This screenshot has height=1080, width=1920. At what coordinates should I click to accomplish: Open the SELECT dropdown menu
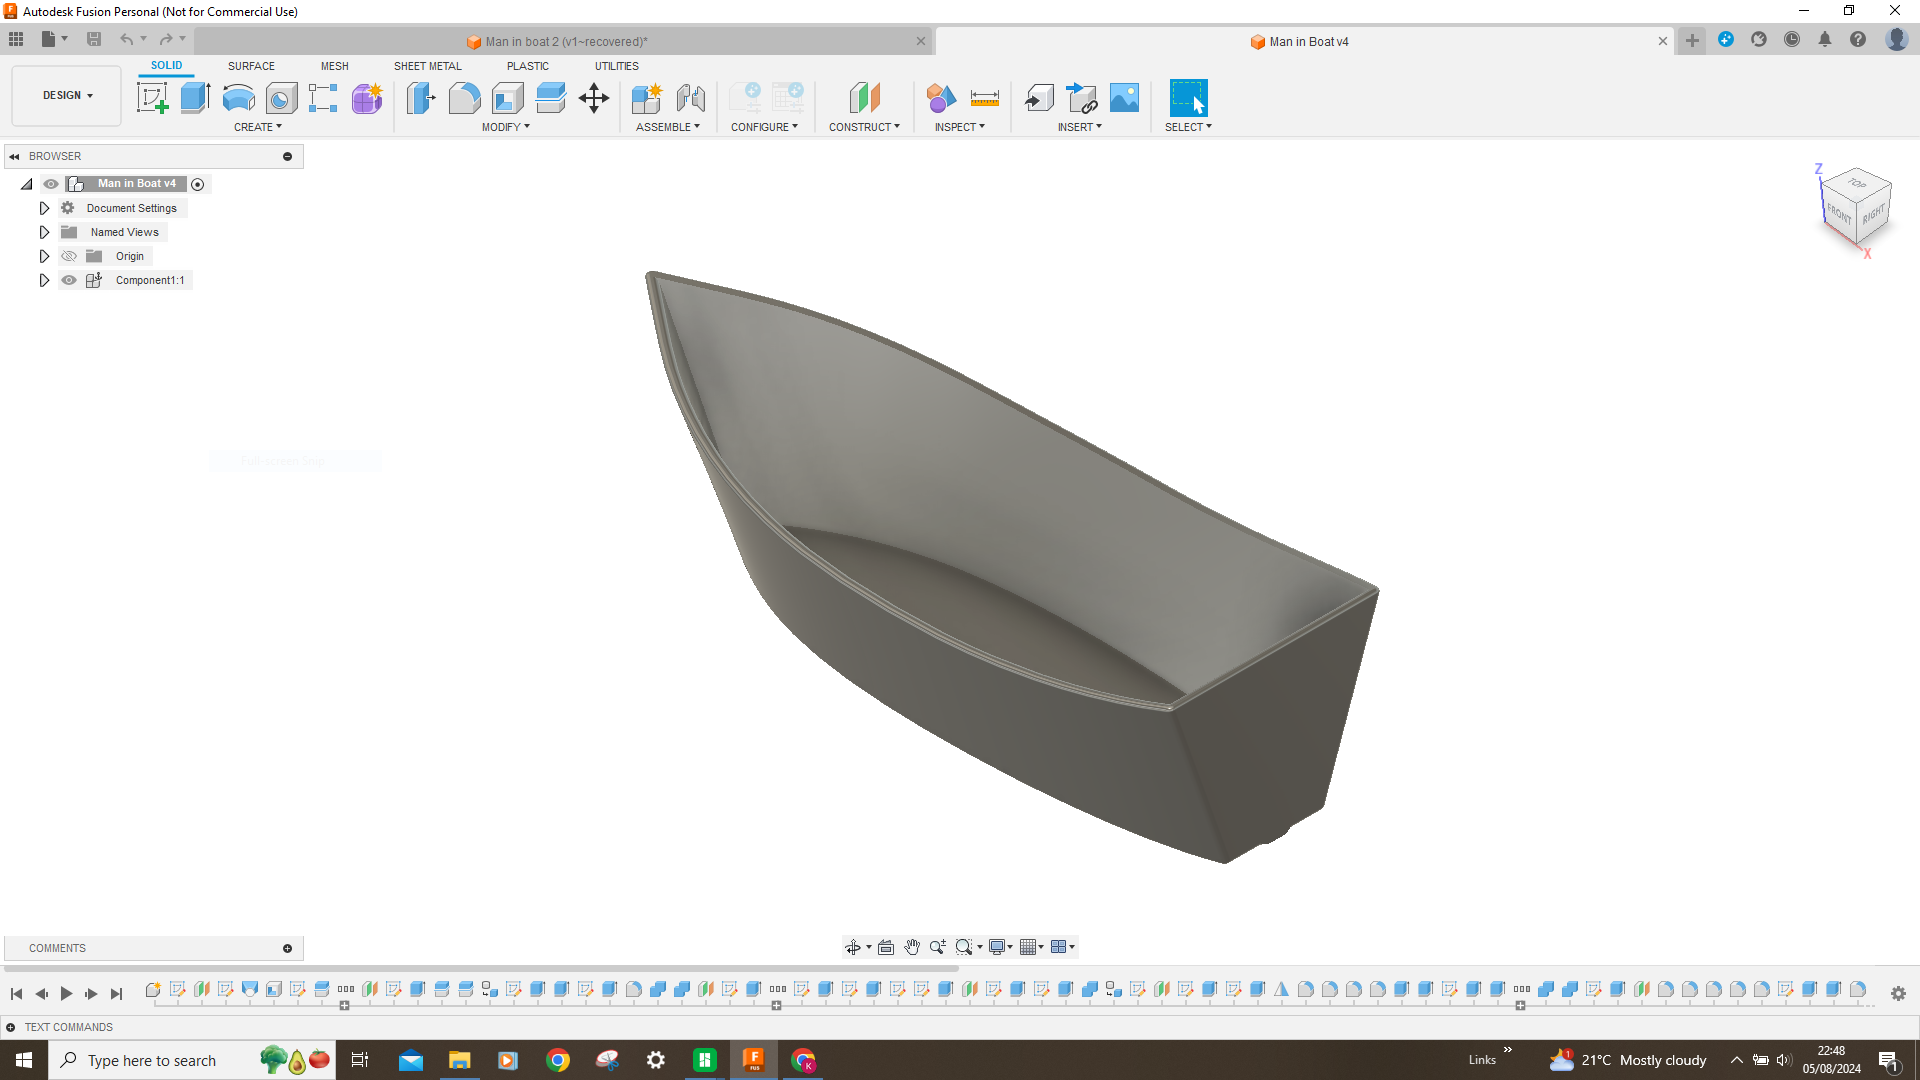(1188, 127)
